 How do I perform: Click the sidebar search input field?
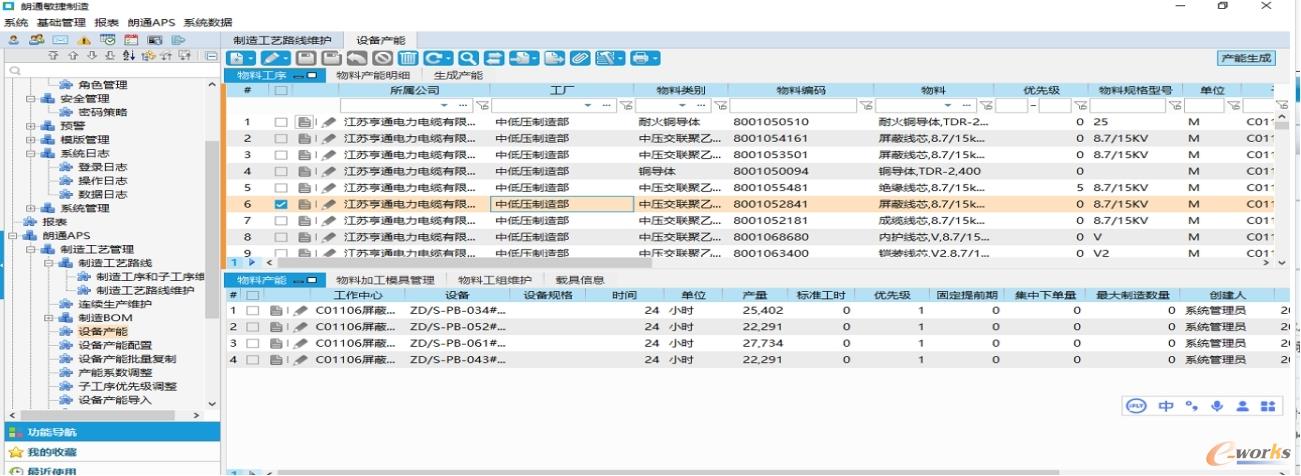[110, 71]
